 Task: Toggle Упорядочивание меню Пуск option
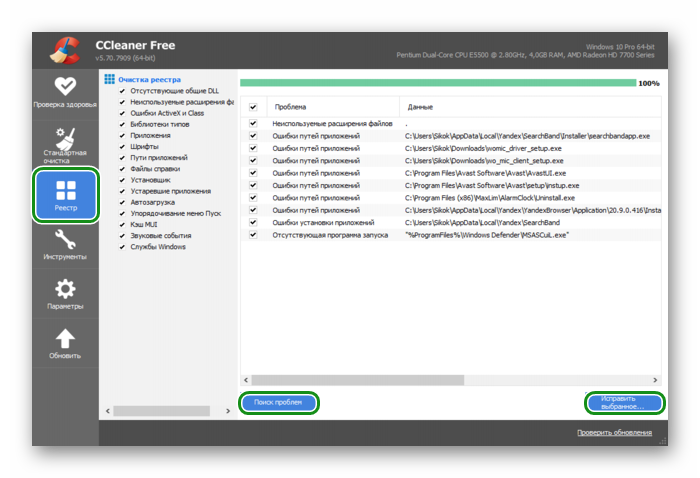click(x=122, y=214)
